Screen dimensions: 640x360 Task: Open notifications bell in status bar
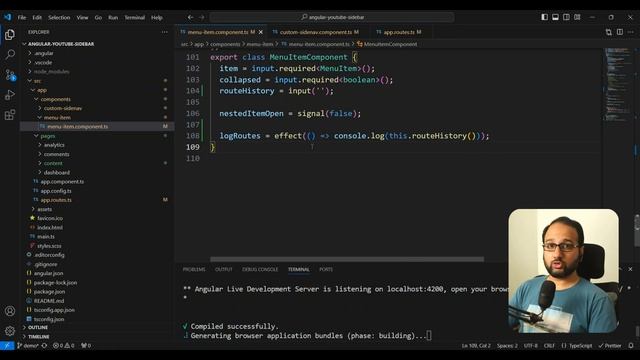point(631,345)
